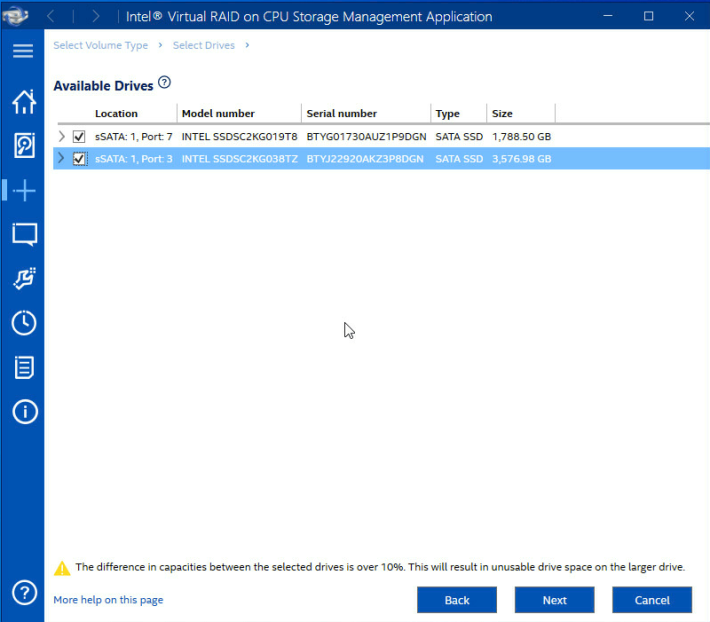Open the hamburger menu in sidebar
Screen dimensions: 710x622
pos(23,51)
